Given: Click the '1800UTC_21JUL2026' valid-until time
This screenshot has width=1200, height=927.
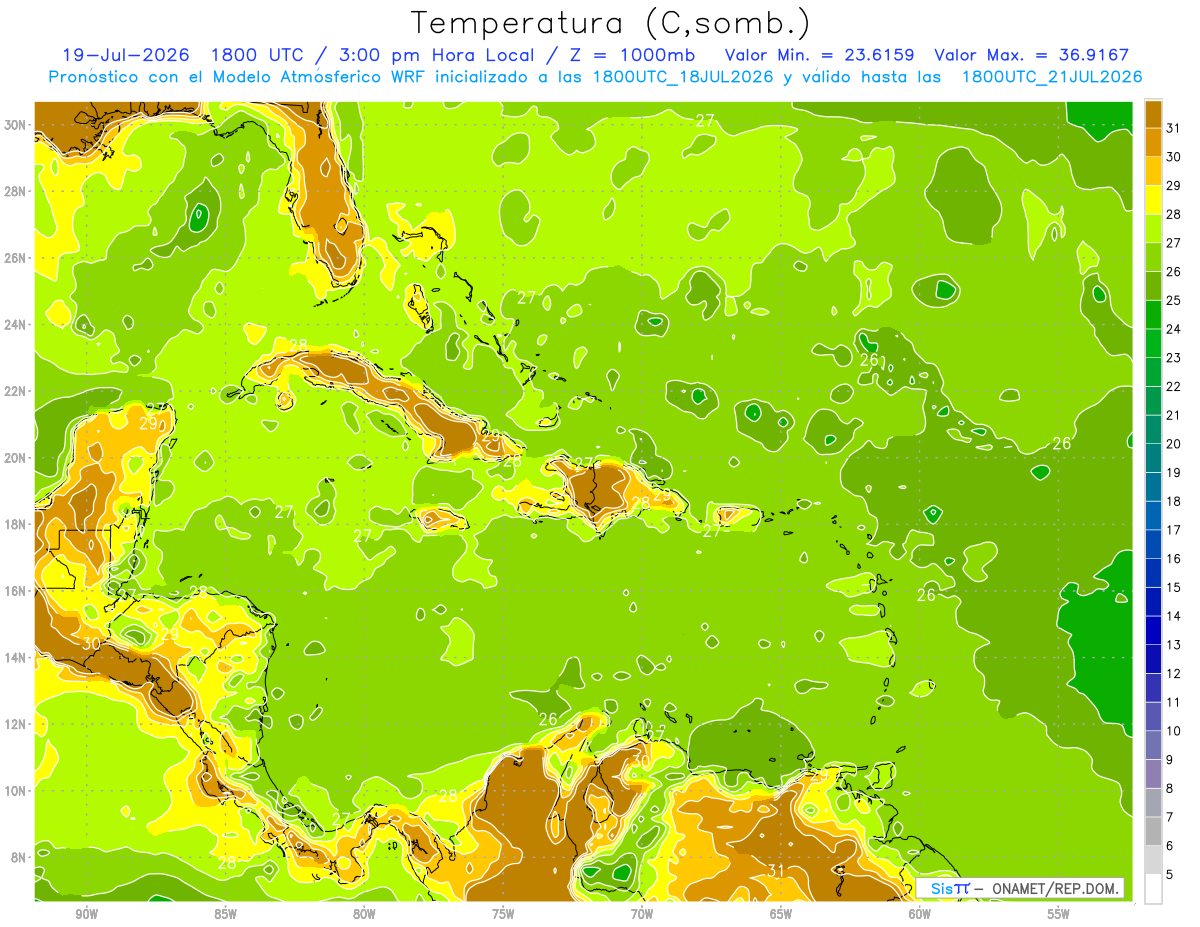Looking at the screenshot, I should (1052, 77).
